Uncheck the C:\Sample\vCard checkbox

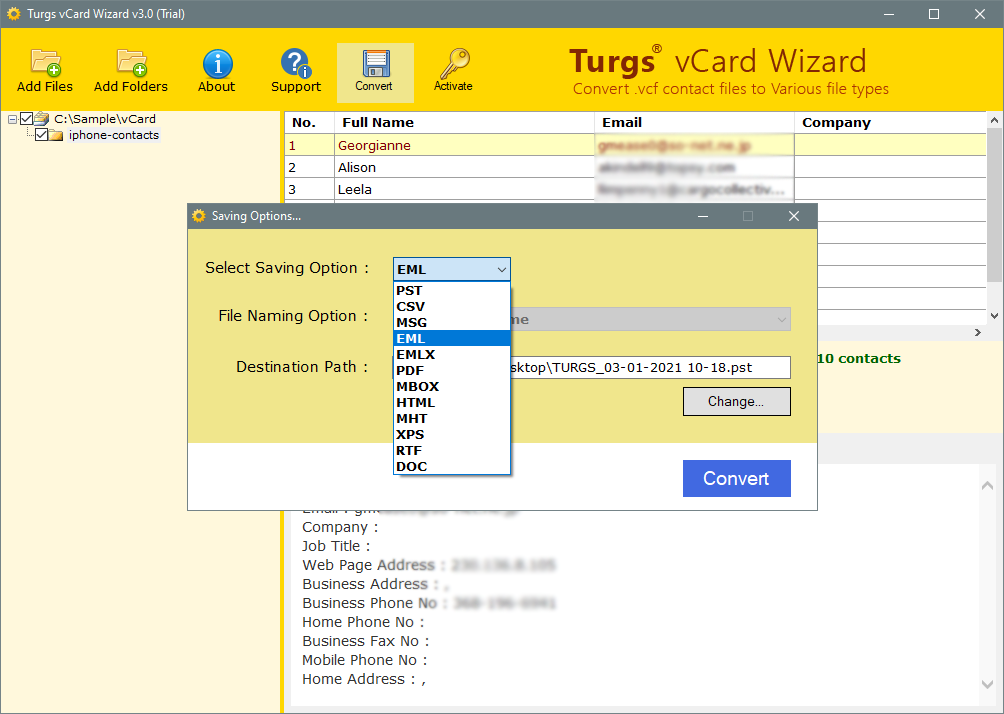coord(26,118)
